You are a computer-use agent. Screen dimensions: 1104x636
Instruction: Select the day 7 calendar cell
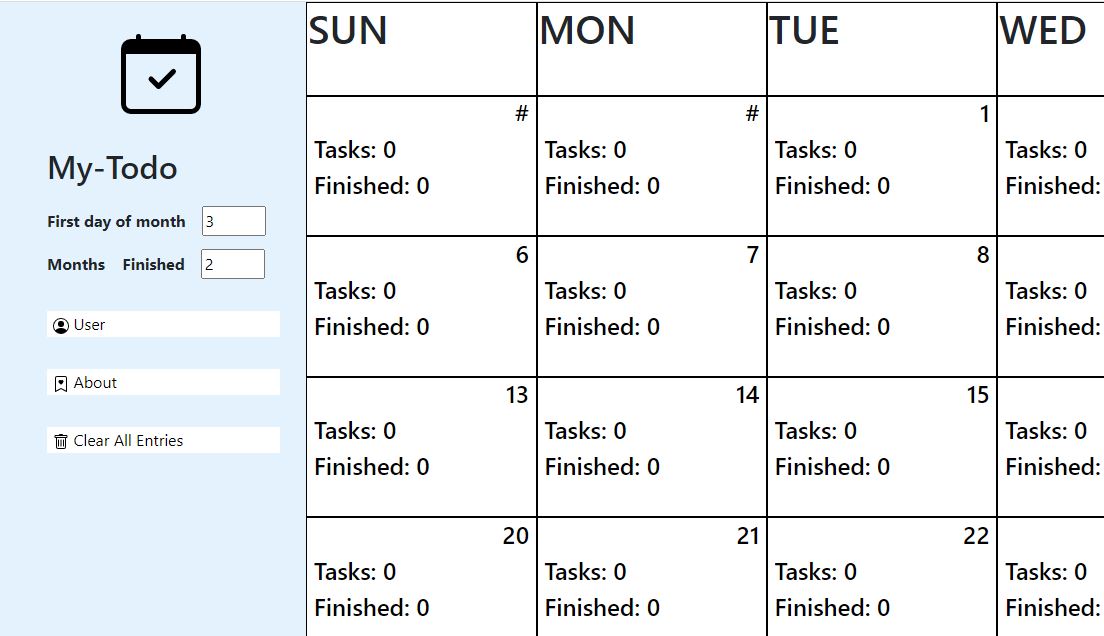651,306
